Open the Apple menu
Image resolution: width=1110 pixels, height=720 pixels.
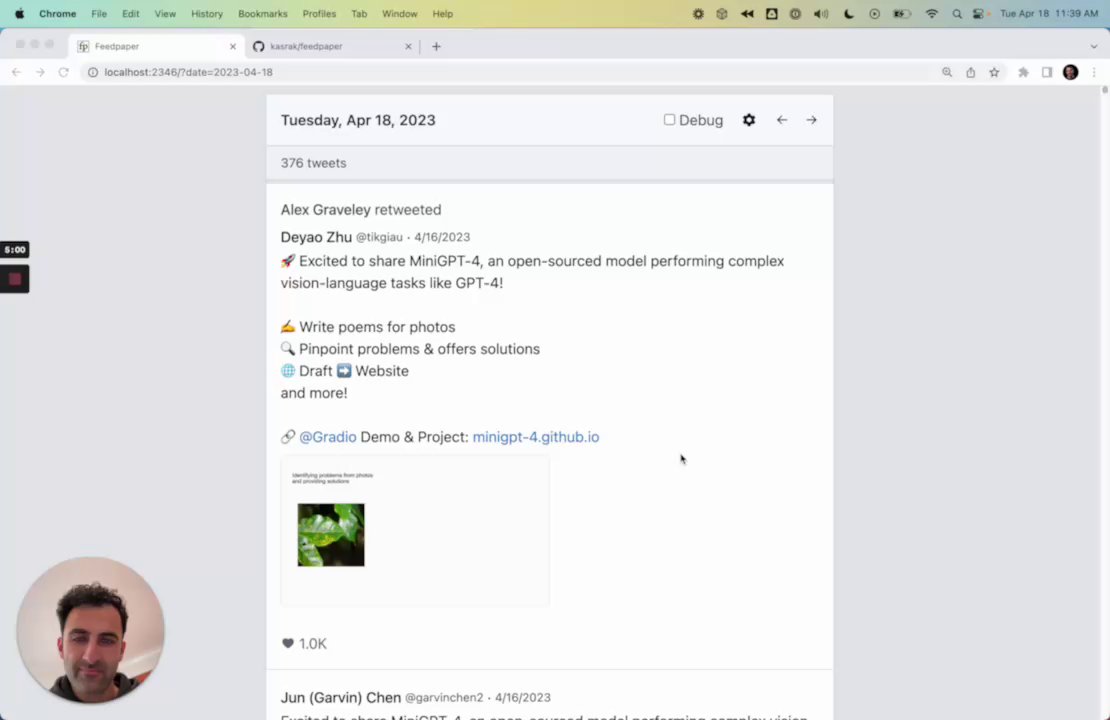pyautogui.click(x=19, y=13)
